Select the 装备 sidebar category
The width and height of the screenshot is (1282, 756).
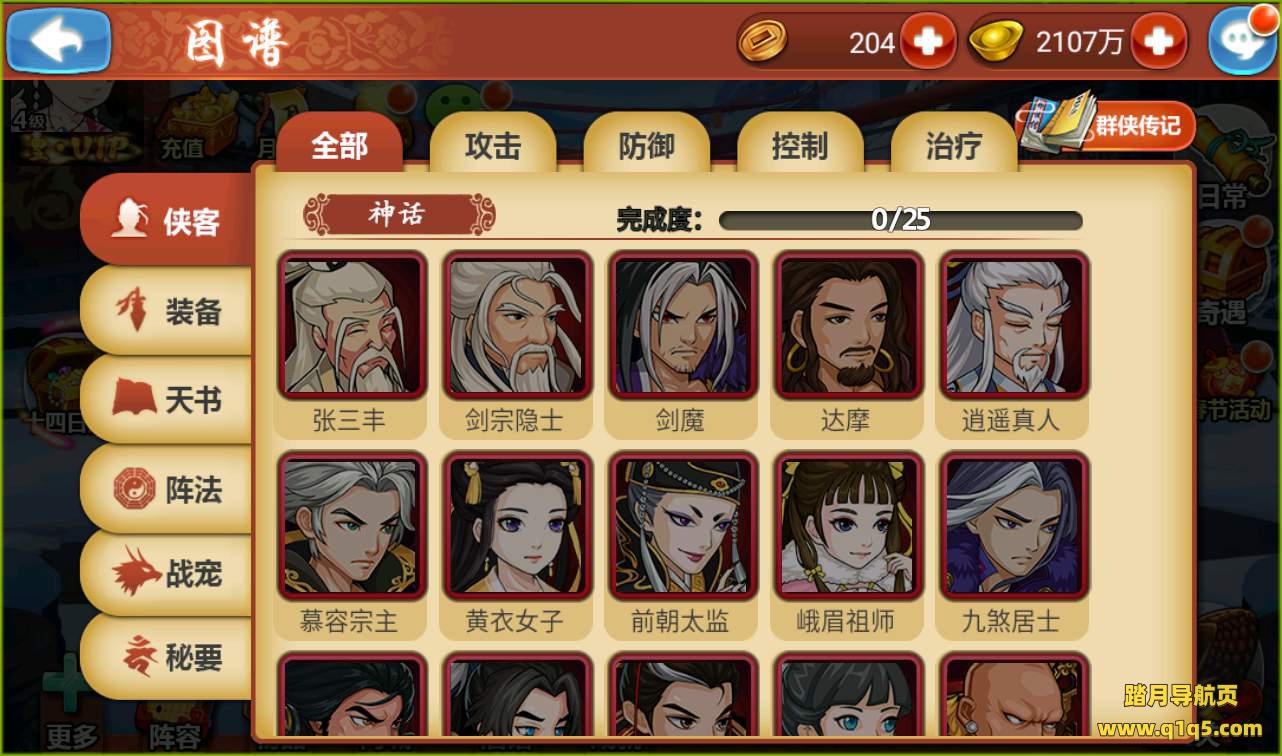pyautogui.click(x=167, y=311)
